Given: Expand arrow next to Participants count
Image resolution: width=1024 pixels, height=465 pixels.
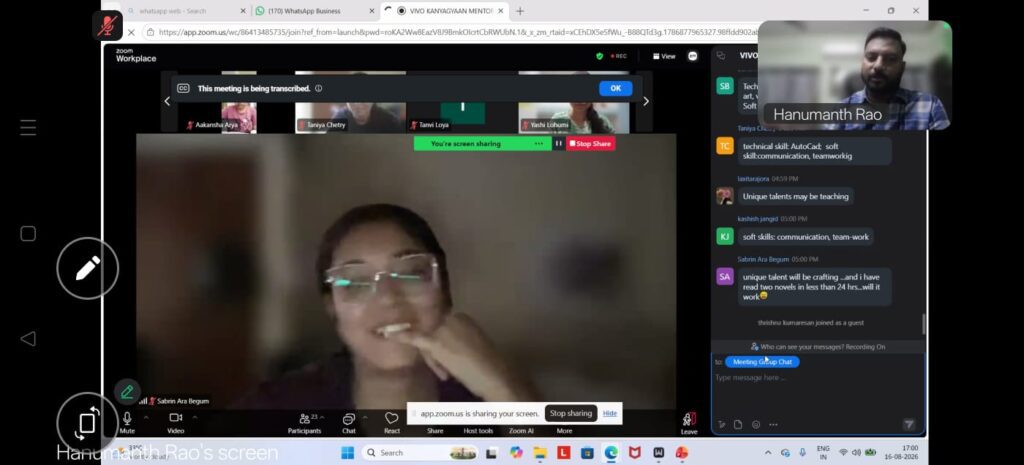Looking at the screenshot, I should coord(322,417).
